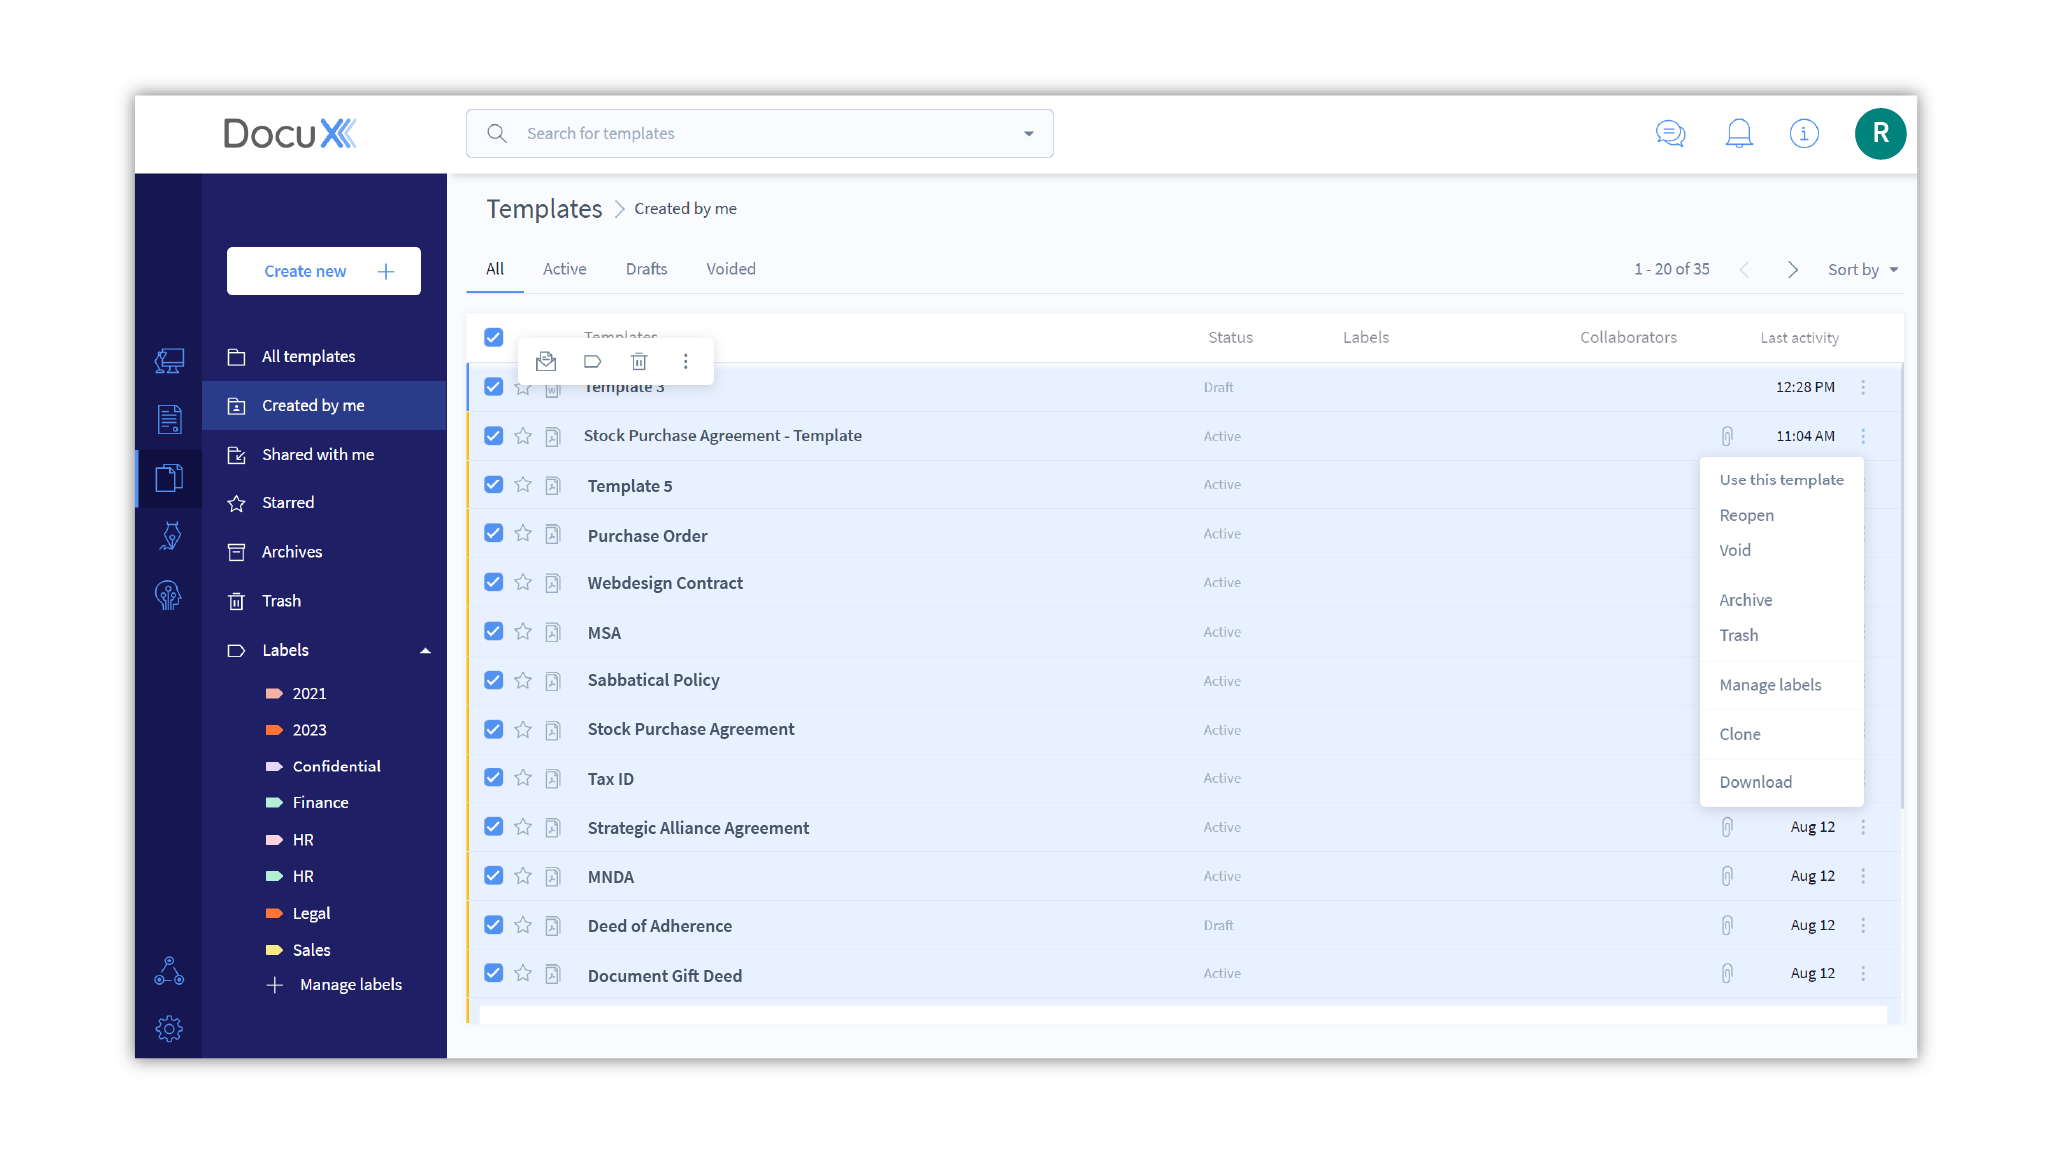The height and width of the screenshot is (1153, 2051).
Task: Click the bulk label icon in selection toolbar
Action: point(593,361)
